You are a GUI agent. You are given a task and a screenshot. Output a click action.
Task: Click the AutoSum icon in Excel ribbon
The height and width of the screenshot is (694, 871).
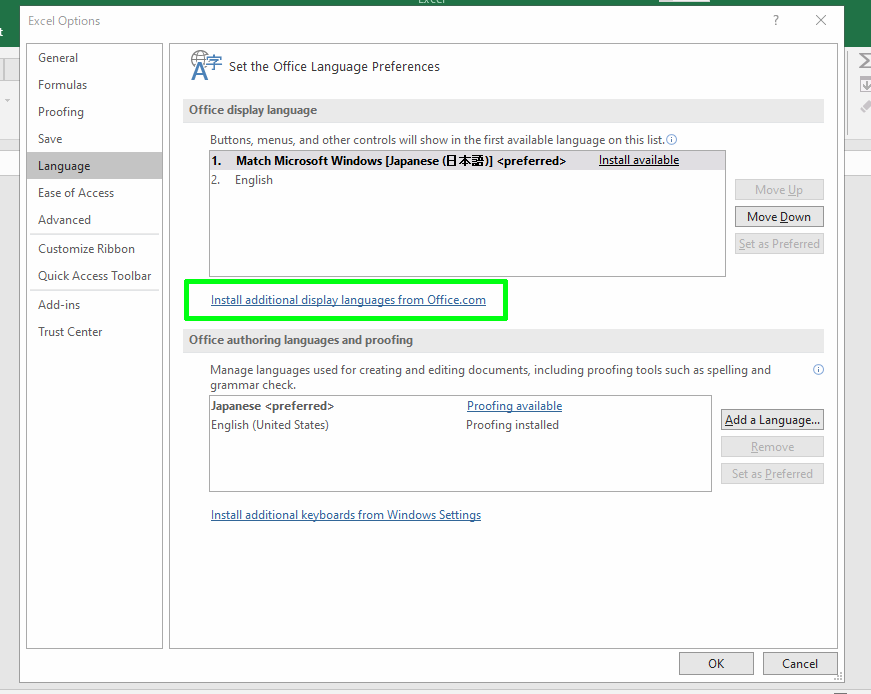pyautogui.click(x=865, y=61)
